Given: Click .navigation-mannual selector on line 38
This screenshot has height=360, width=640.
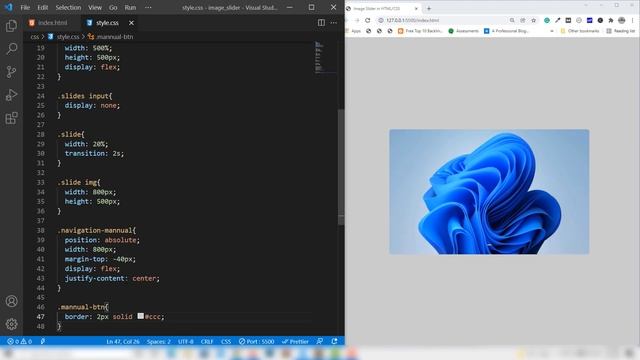Looking at the screenshot, I should [95, 230].
